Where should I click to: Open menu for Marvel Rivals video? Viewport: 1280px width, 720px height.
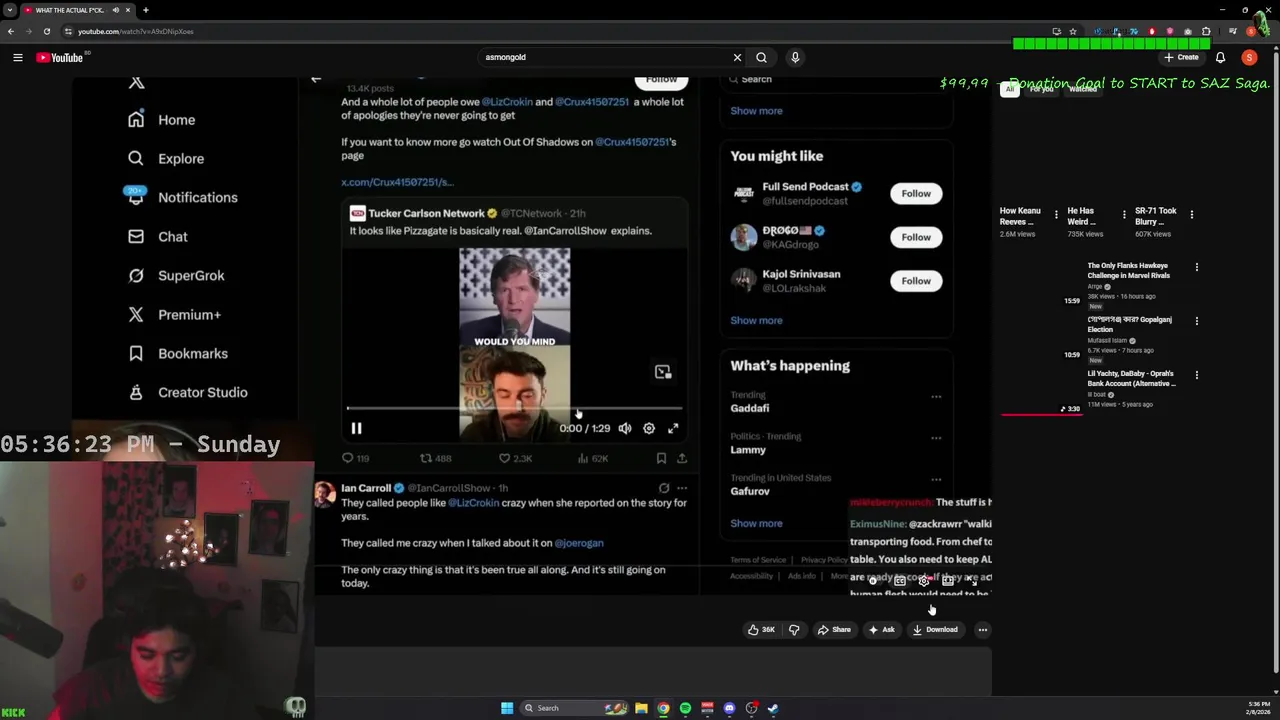[x=1196, y=267]
